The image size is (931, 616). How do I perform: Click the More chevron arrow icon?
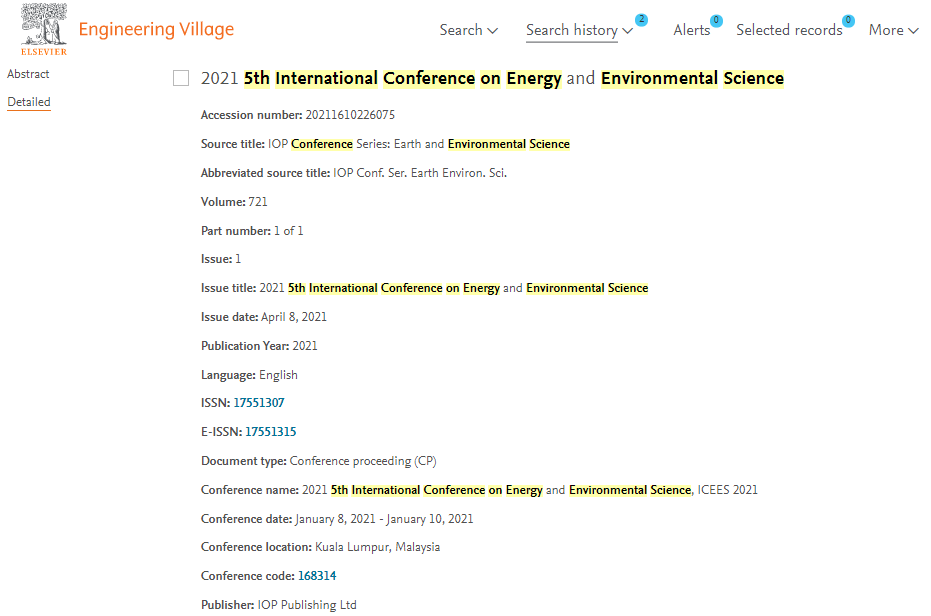[x=913, y=31]
